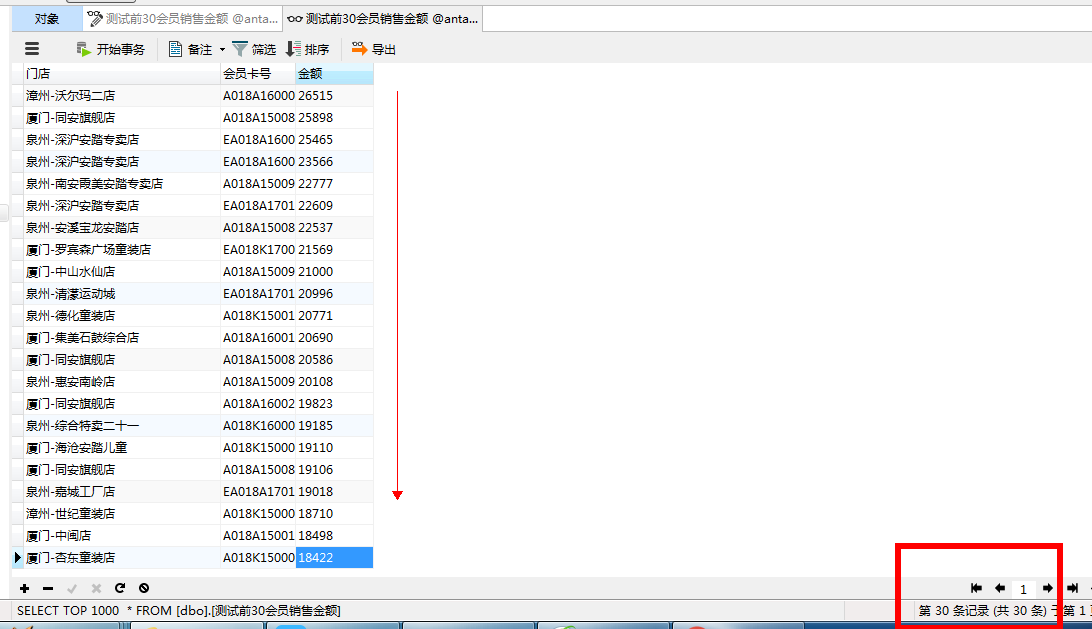Screen dimensions: 1092x629
Task: Click the 导出 (Export) toolbar button
Action: click(x=374, y=49)
